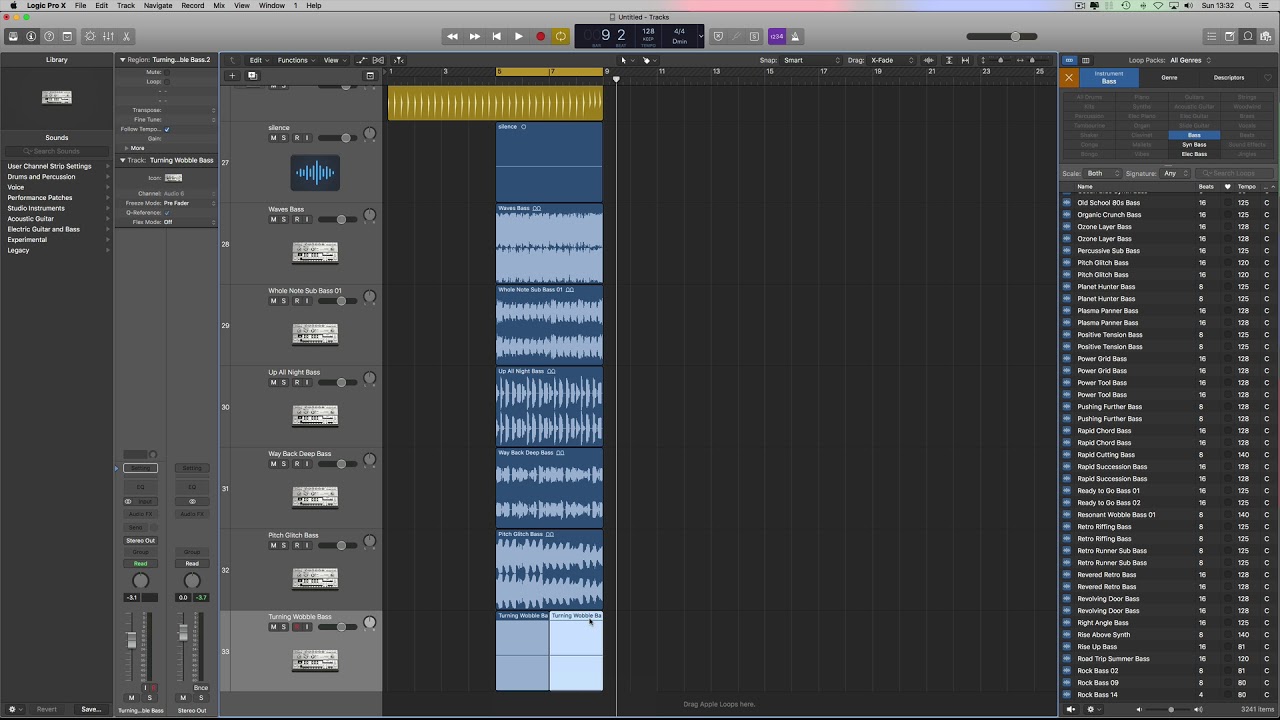Toggle the Inspector toolbar button
Screen dimensions: 1280x720
(31, 36)
